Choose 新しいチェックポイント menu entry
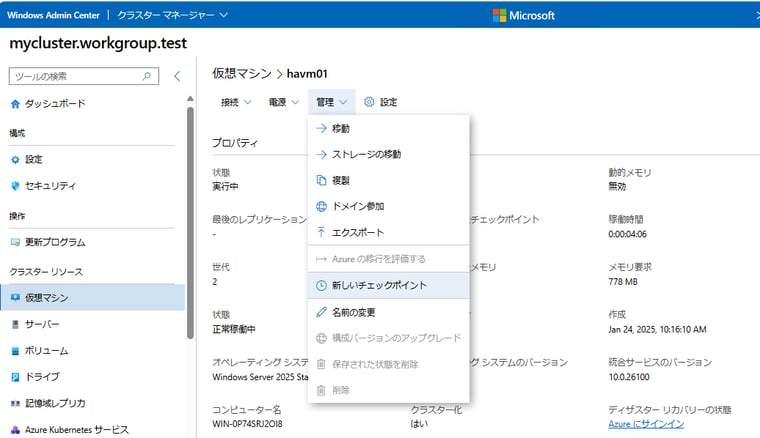Screen dimensions: 760x438 (388, 285)
